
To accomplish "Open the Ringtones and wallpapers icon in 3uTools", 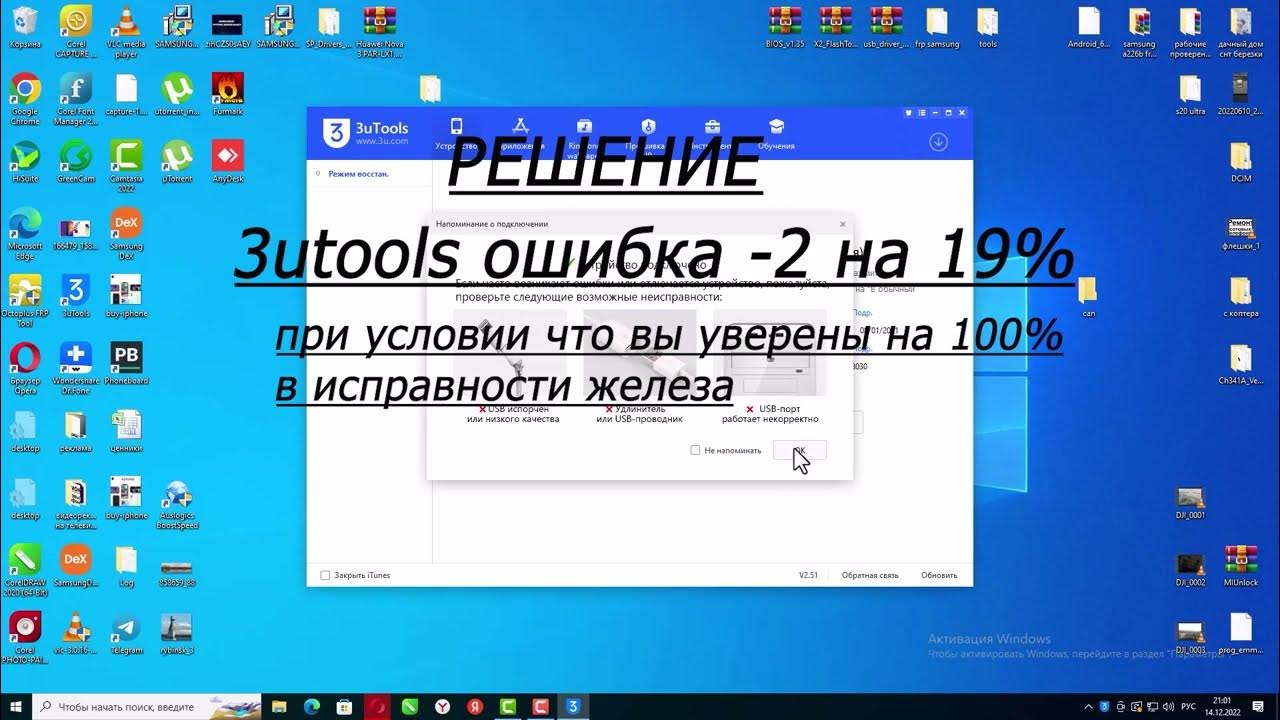I will pos(584,126).
